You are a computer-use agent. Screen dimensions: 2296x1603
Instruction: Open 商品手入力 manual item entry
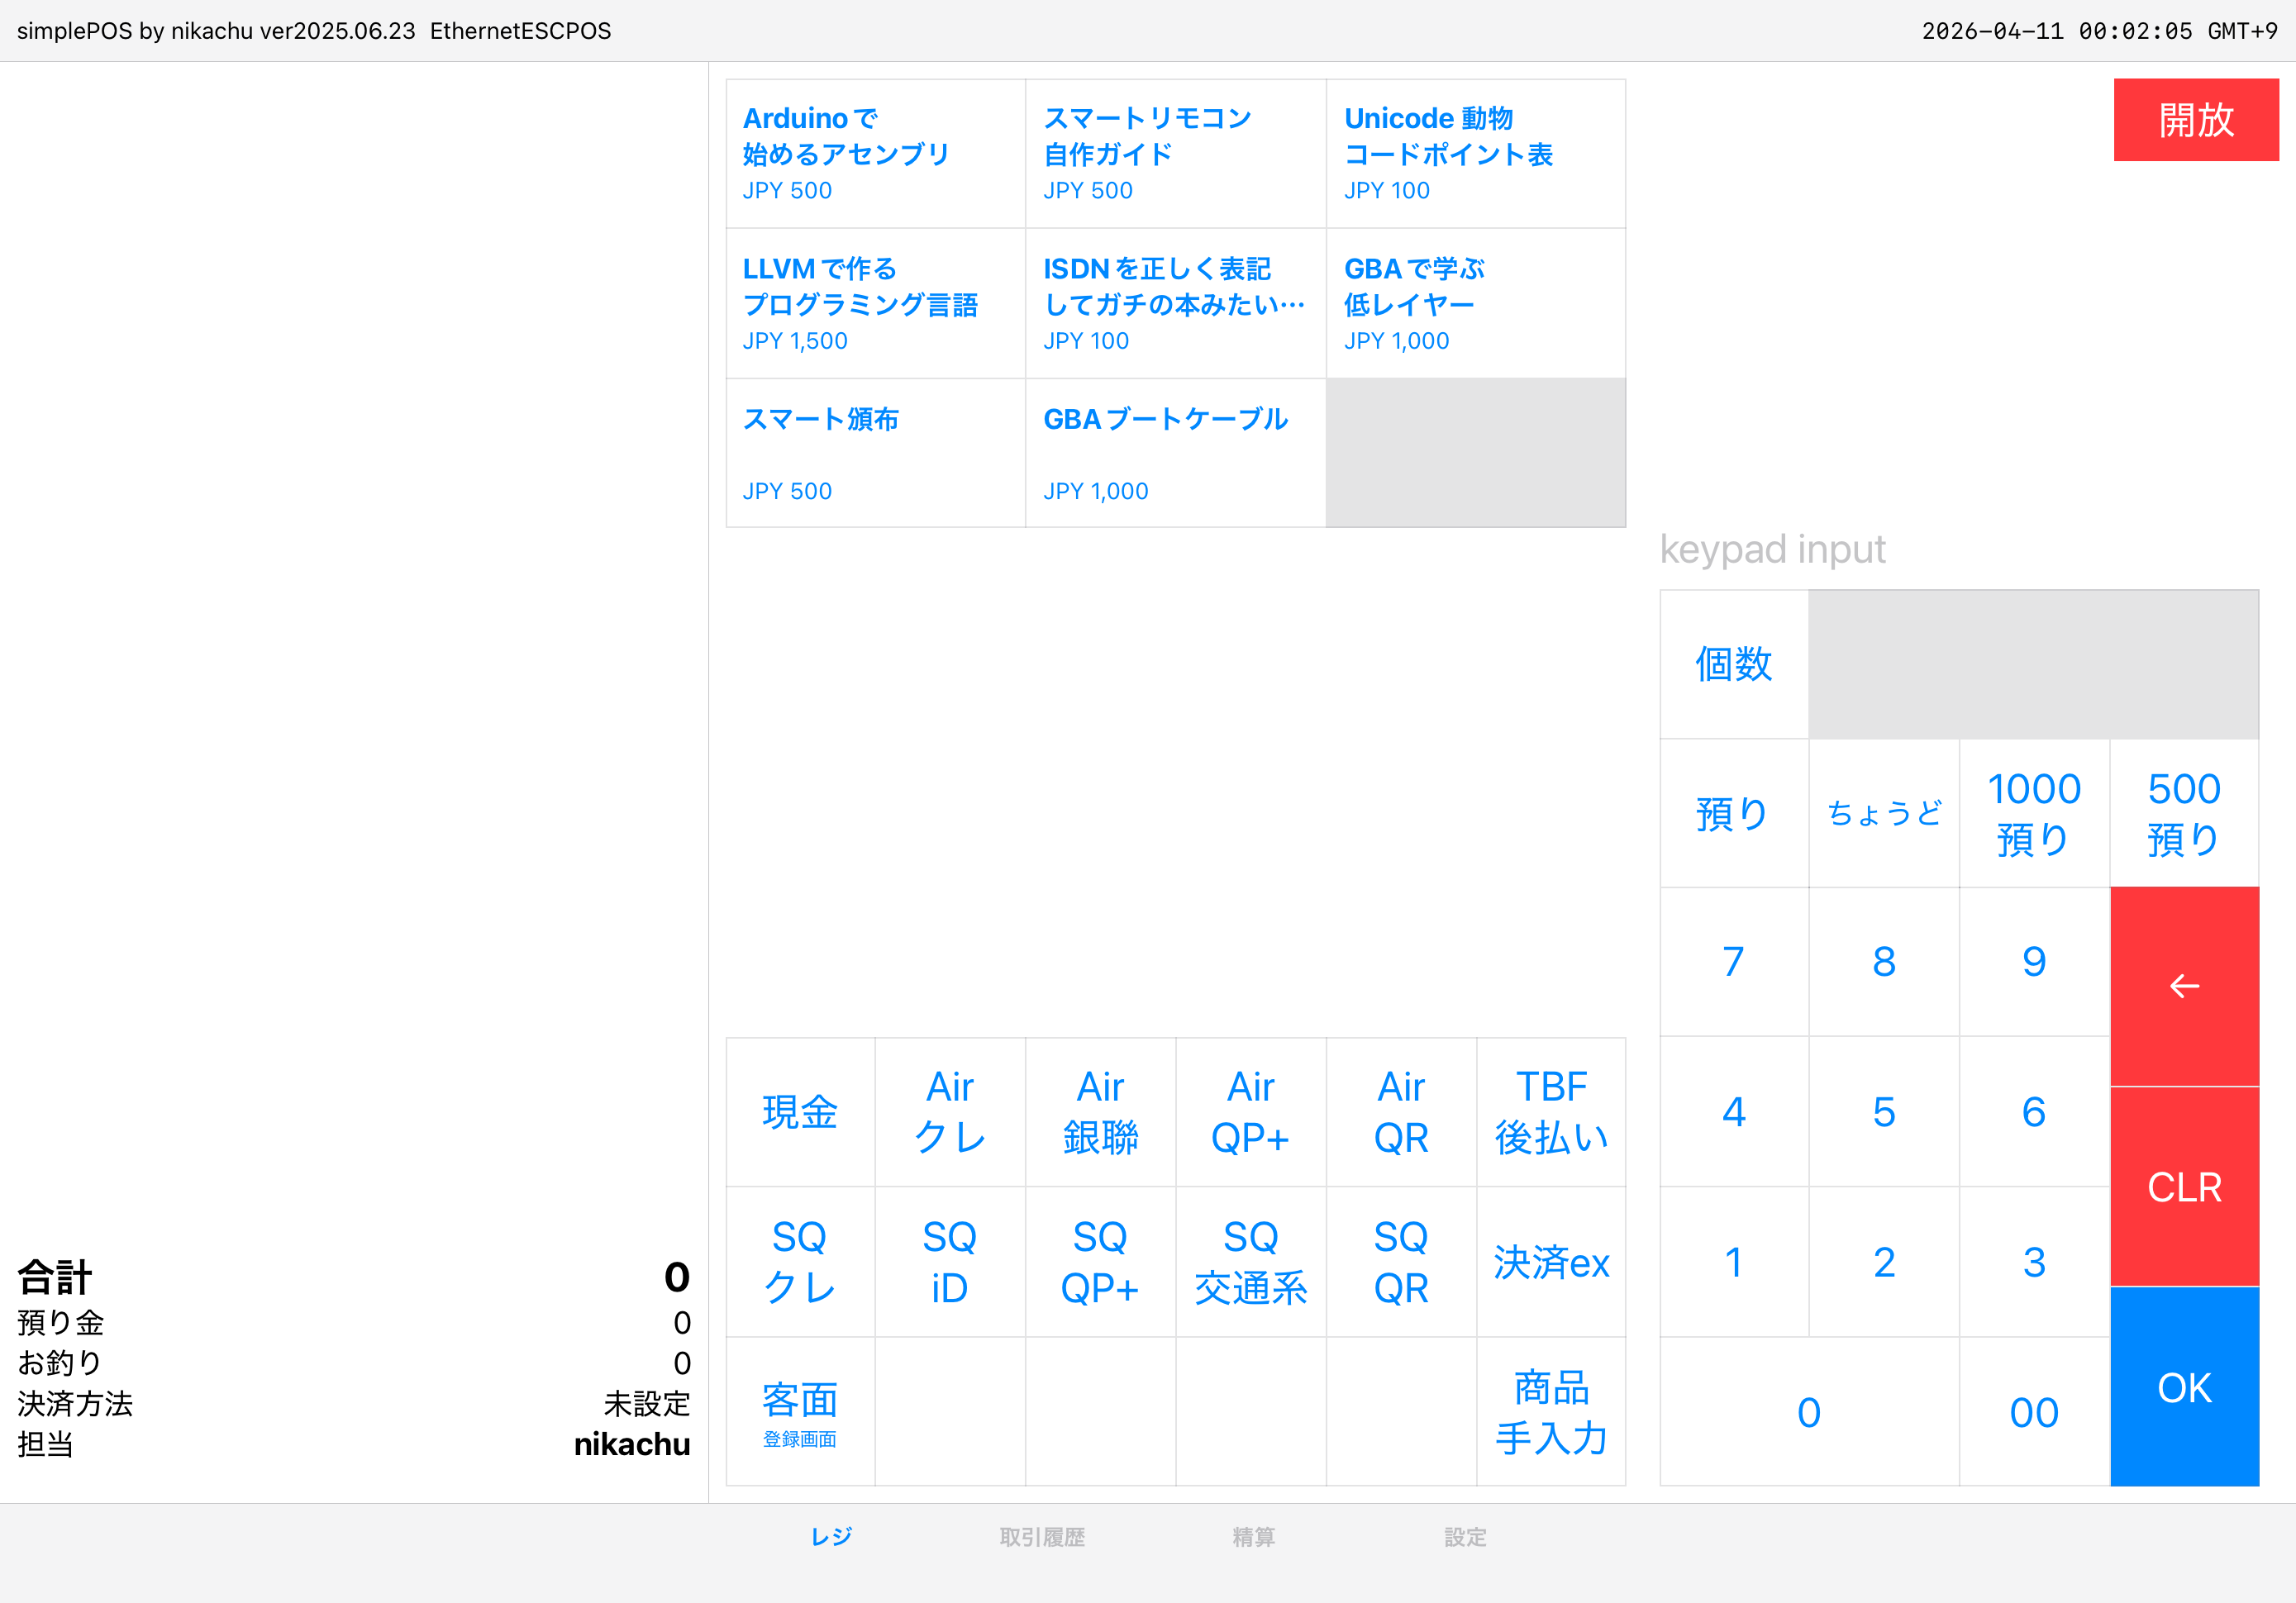click(x=1551, y=1412)
